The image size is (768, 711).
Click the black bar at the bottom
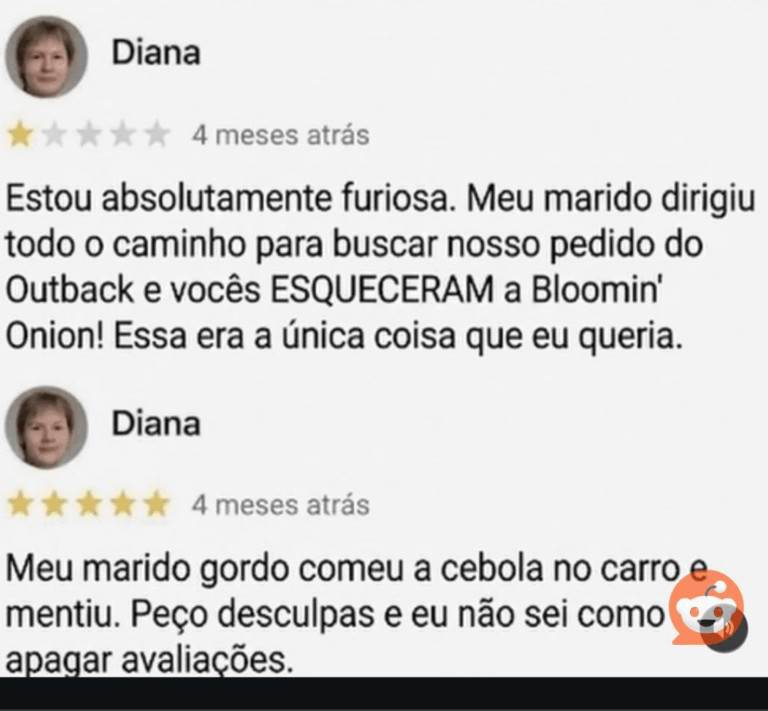pyautogui.click(x=384, y=694)
